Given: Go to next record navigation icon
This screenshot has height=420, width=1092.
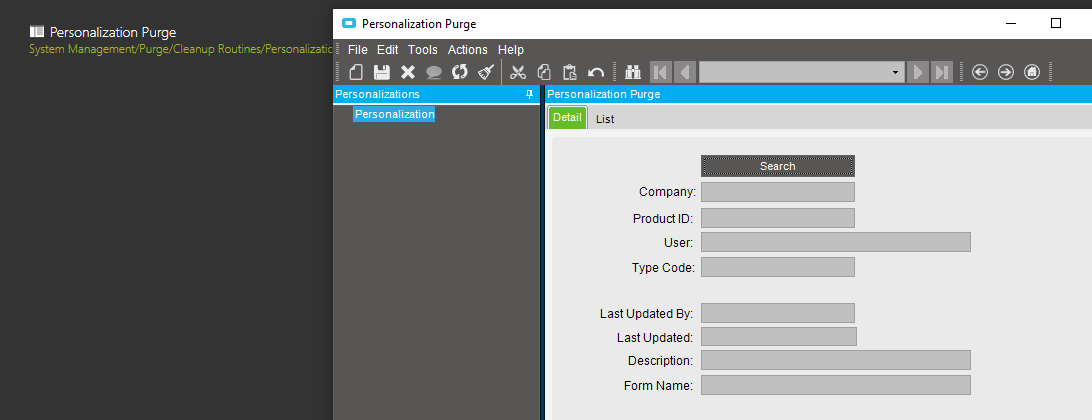Looking at the screenshot, I should point(918,72).
